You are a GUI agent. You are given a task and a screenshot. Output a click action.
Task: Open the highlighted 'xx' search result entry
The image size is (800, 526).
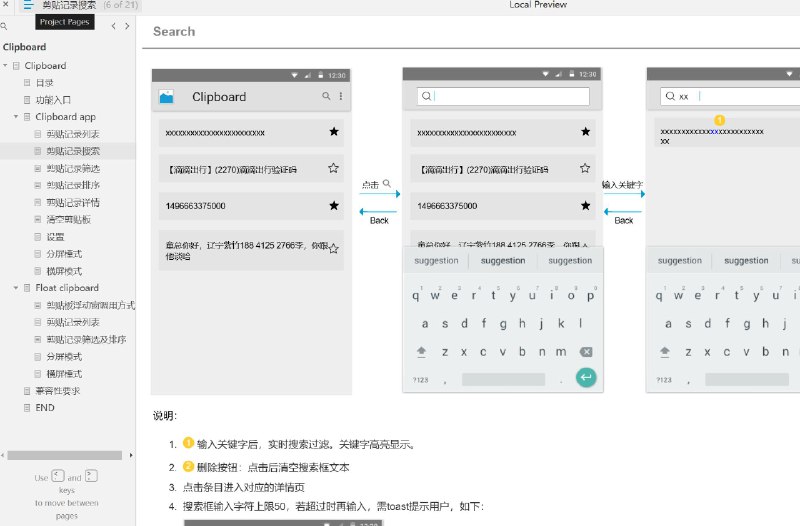[727, 133]
